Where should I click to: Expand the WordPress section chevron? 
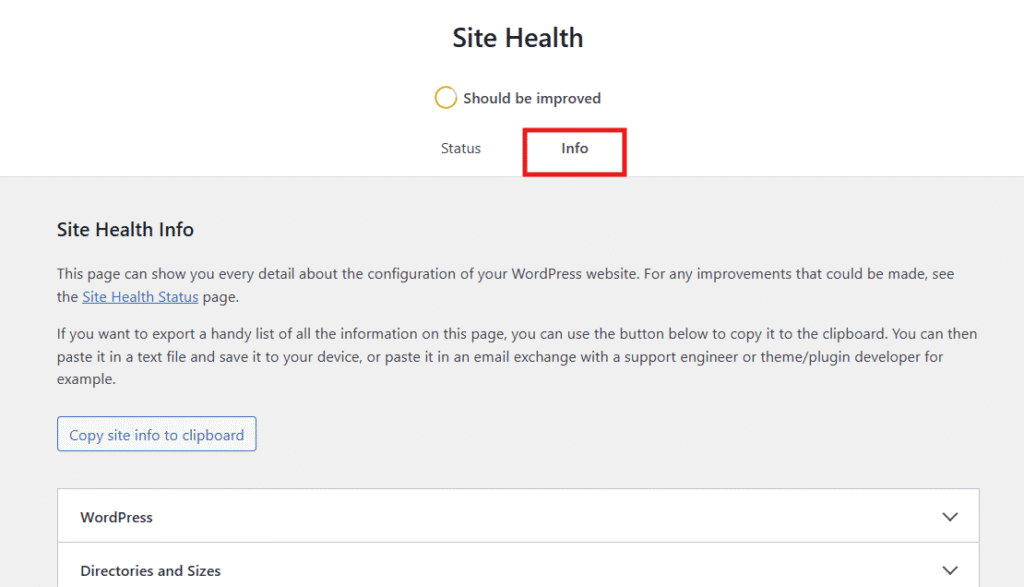pos(949,517)
